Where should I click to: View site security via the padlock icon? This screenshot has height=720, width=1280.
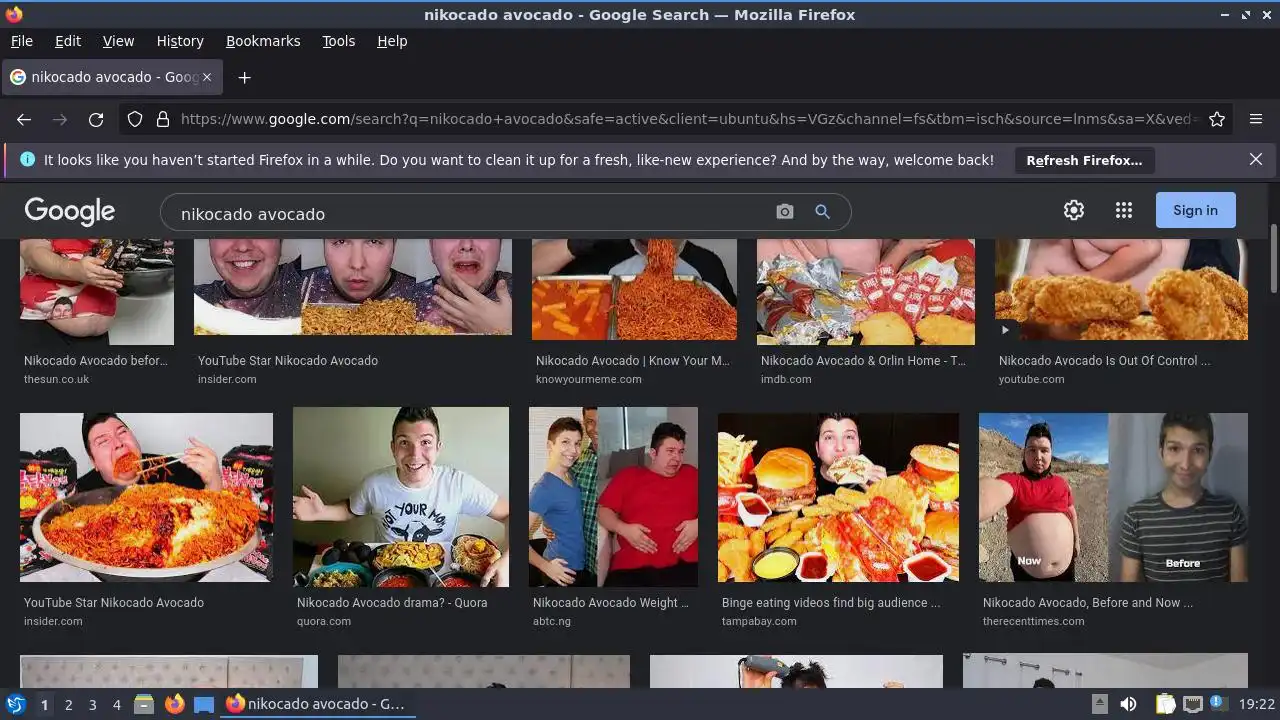(x=163, y=119)
